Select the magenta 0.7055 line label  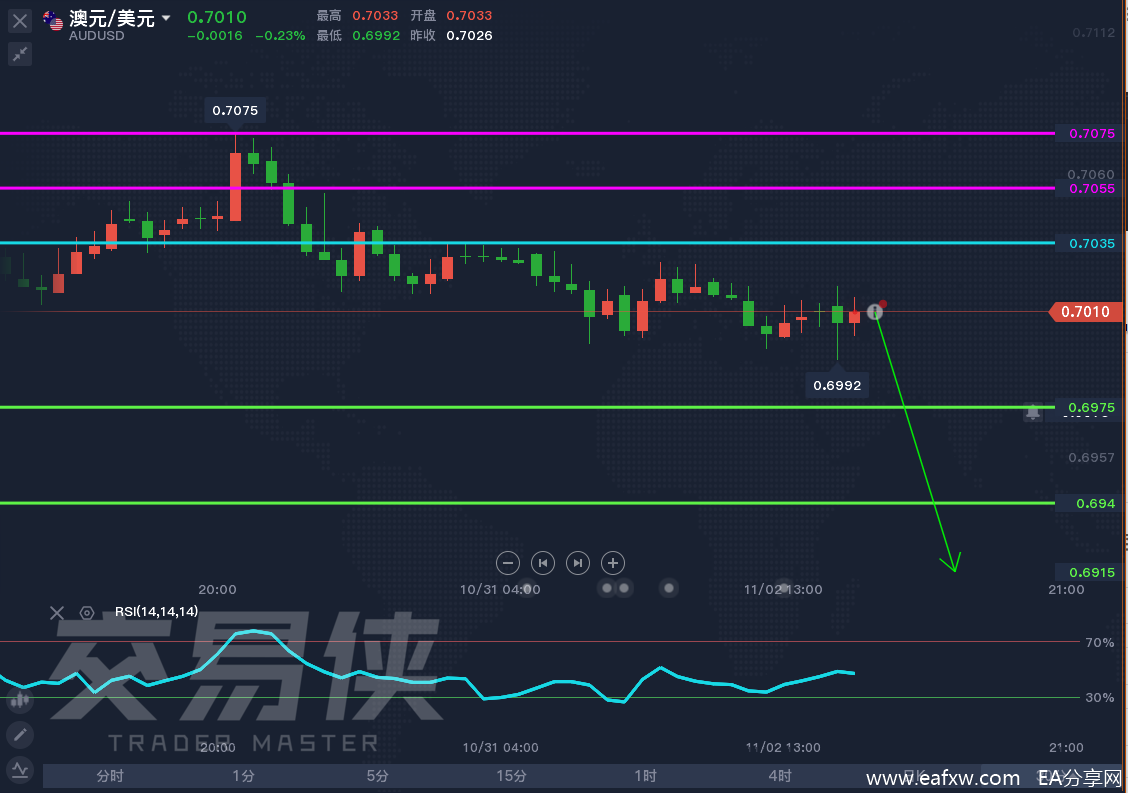[x=1091, y=189]
